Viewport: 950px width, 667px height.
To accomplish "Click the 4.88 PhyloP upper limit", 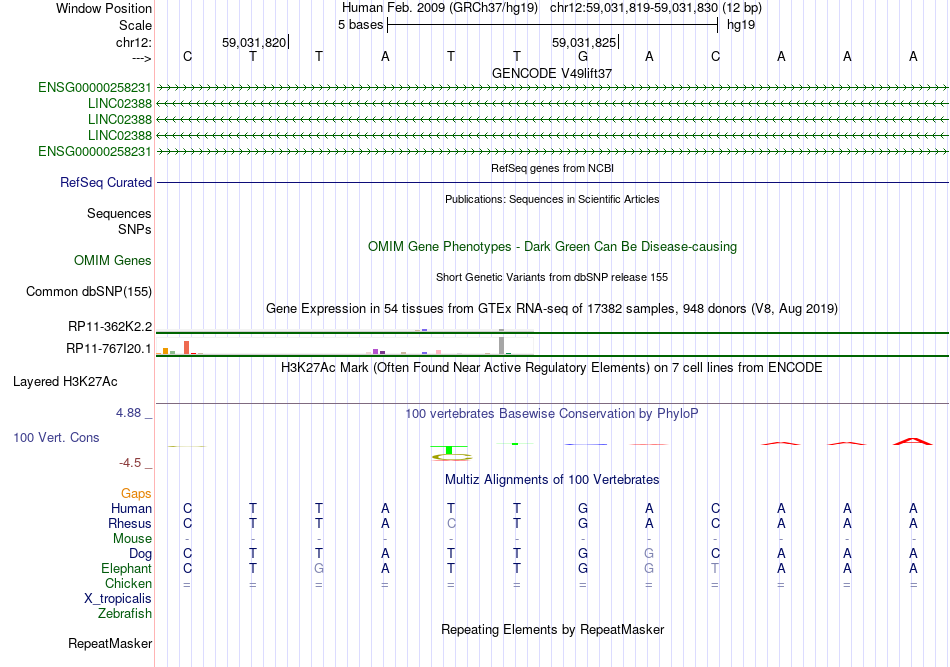I will click(x=128, y=413).
